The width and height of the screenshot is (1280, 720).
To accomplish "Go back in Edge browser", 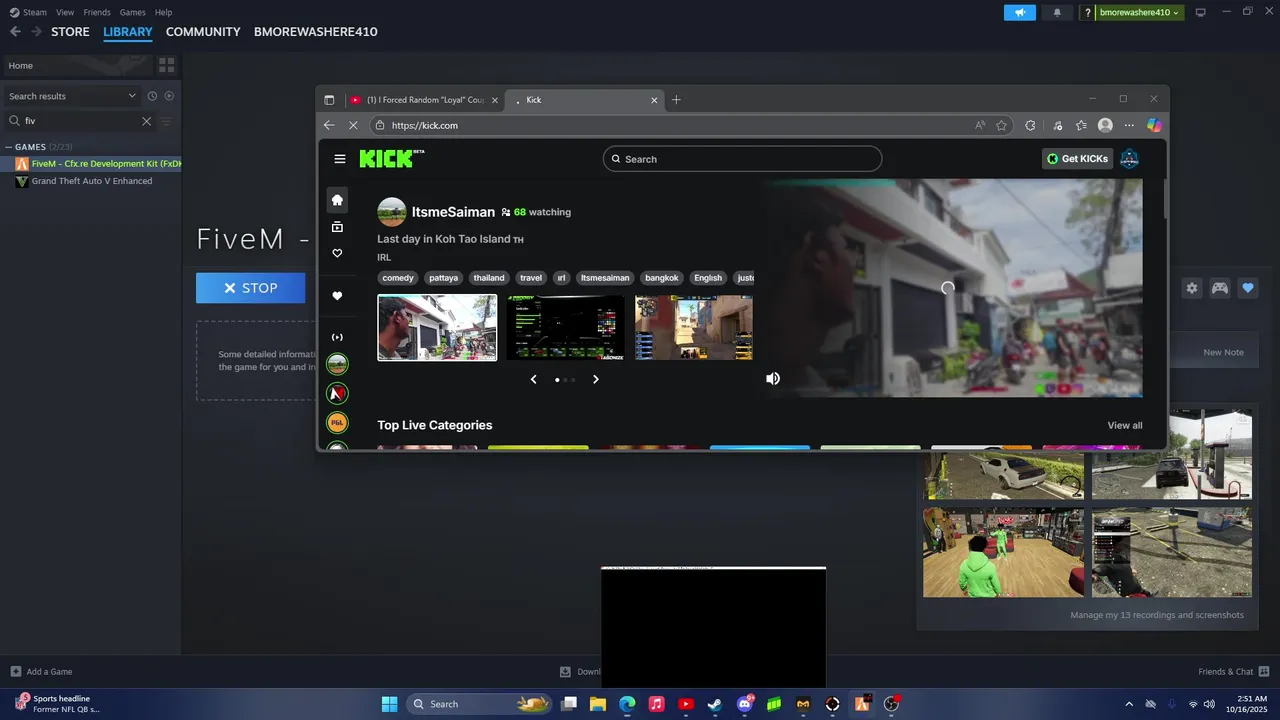I will pyautogui.click(x=329, y=125).
